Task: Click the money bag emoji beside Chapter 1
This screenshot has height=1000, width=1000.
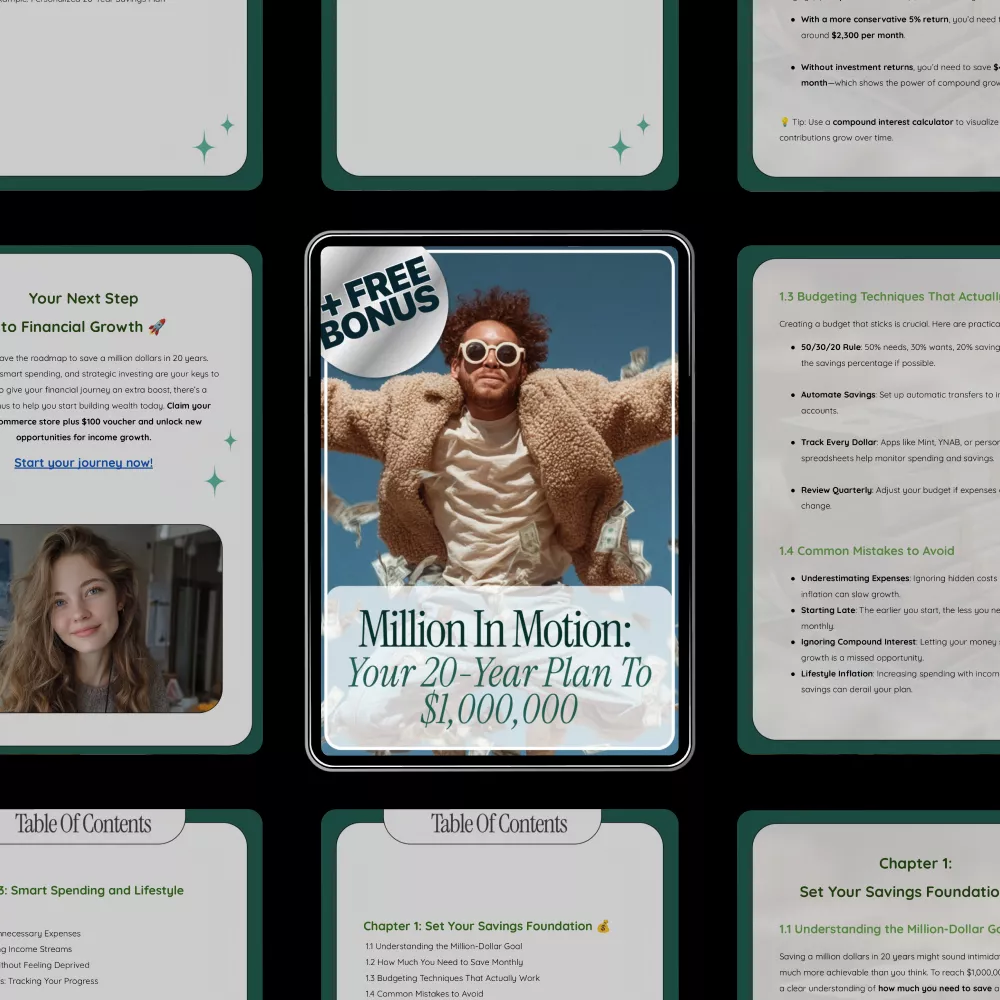Action: (603, 926)
